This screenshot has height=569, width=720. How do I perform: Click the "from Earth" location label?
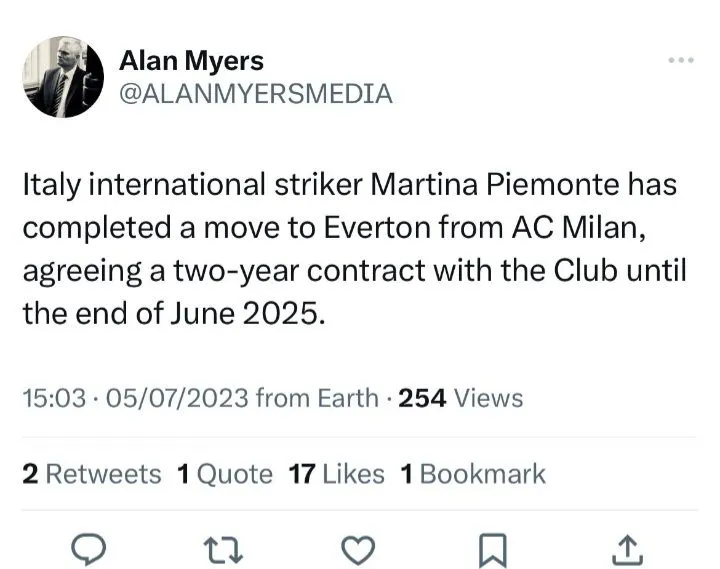point(317,398)
